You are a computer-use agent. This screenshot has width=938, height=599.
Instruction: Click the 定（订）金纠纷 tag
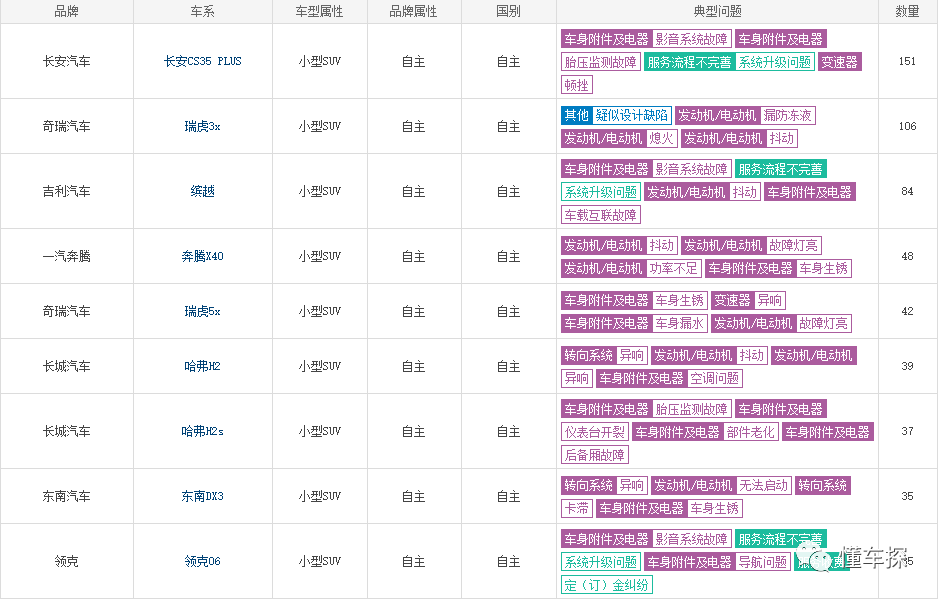(x=607, y=585)
